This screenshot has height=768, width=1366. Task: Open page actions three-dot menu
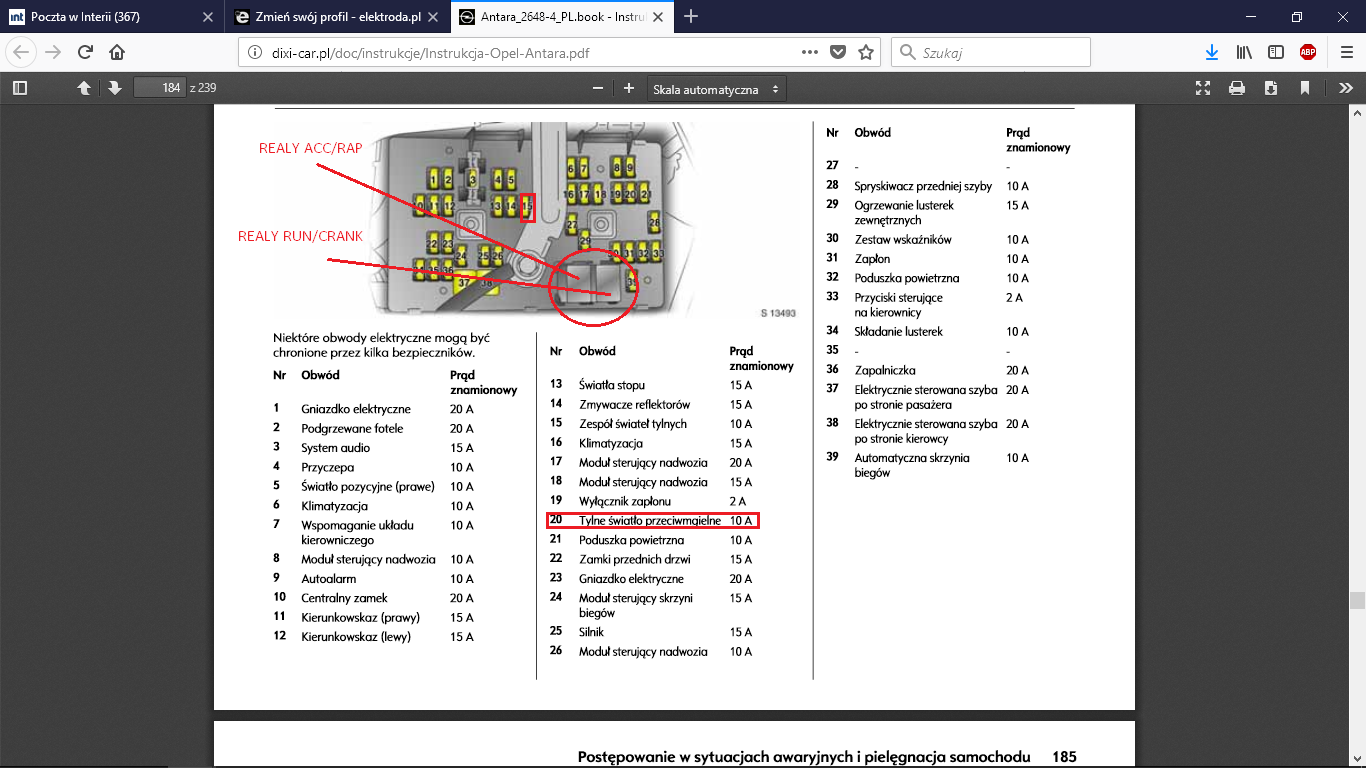point(810,52)
